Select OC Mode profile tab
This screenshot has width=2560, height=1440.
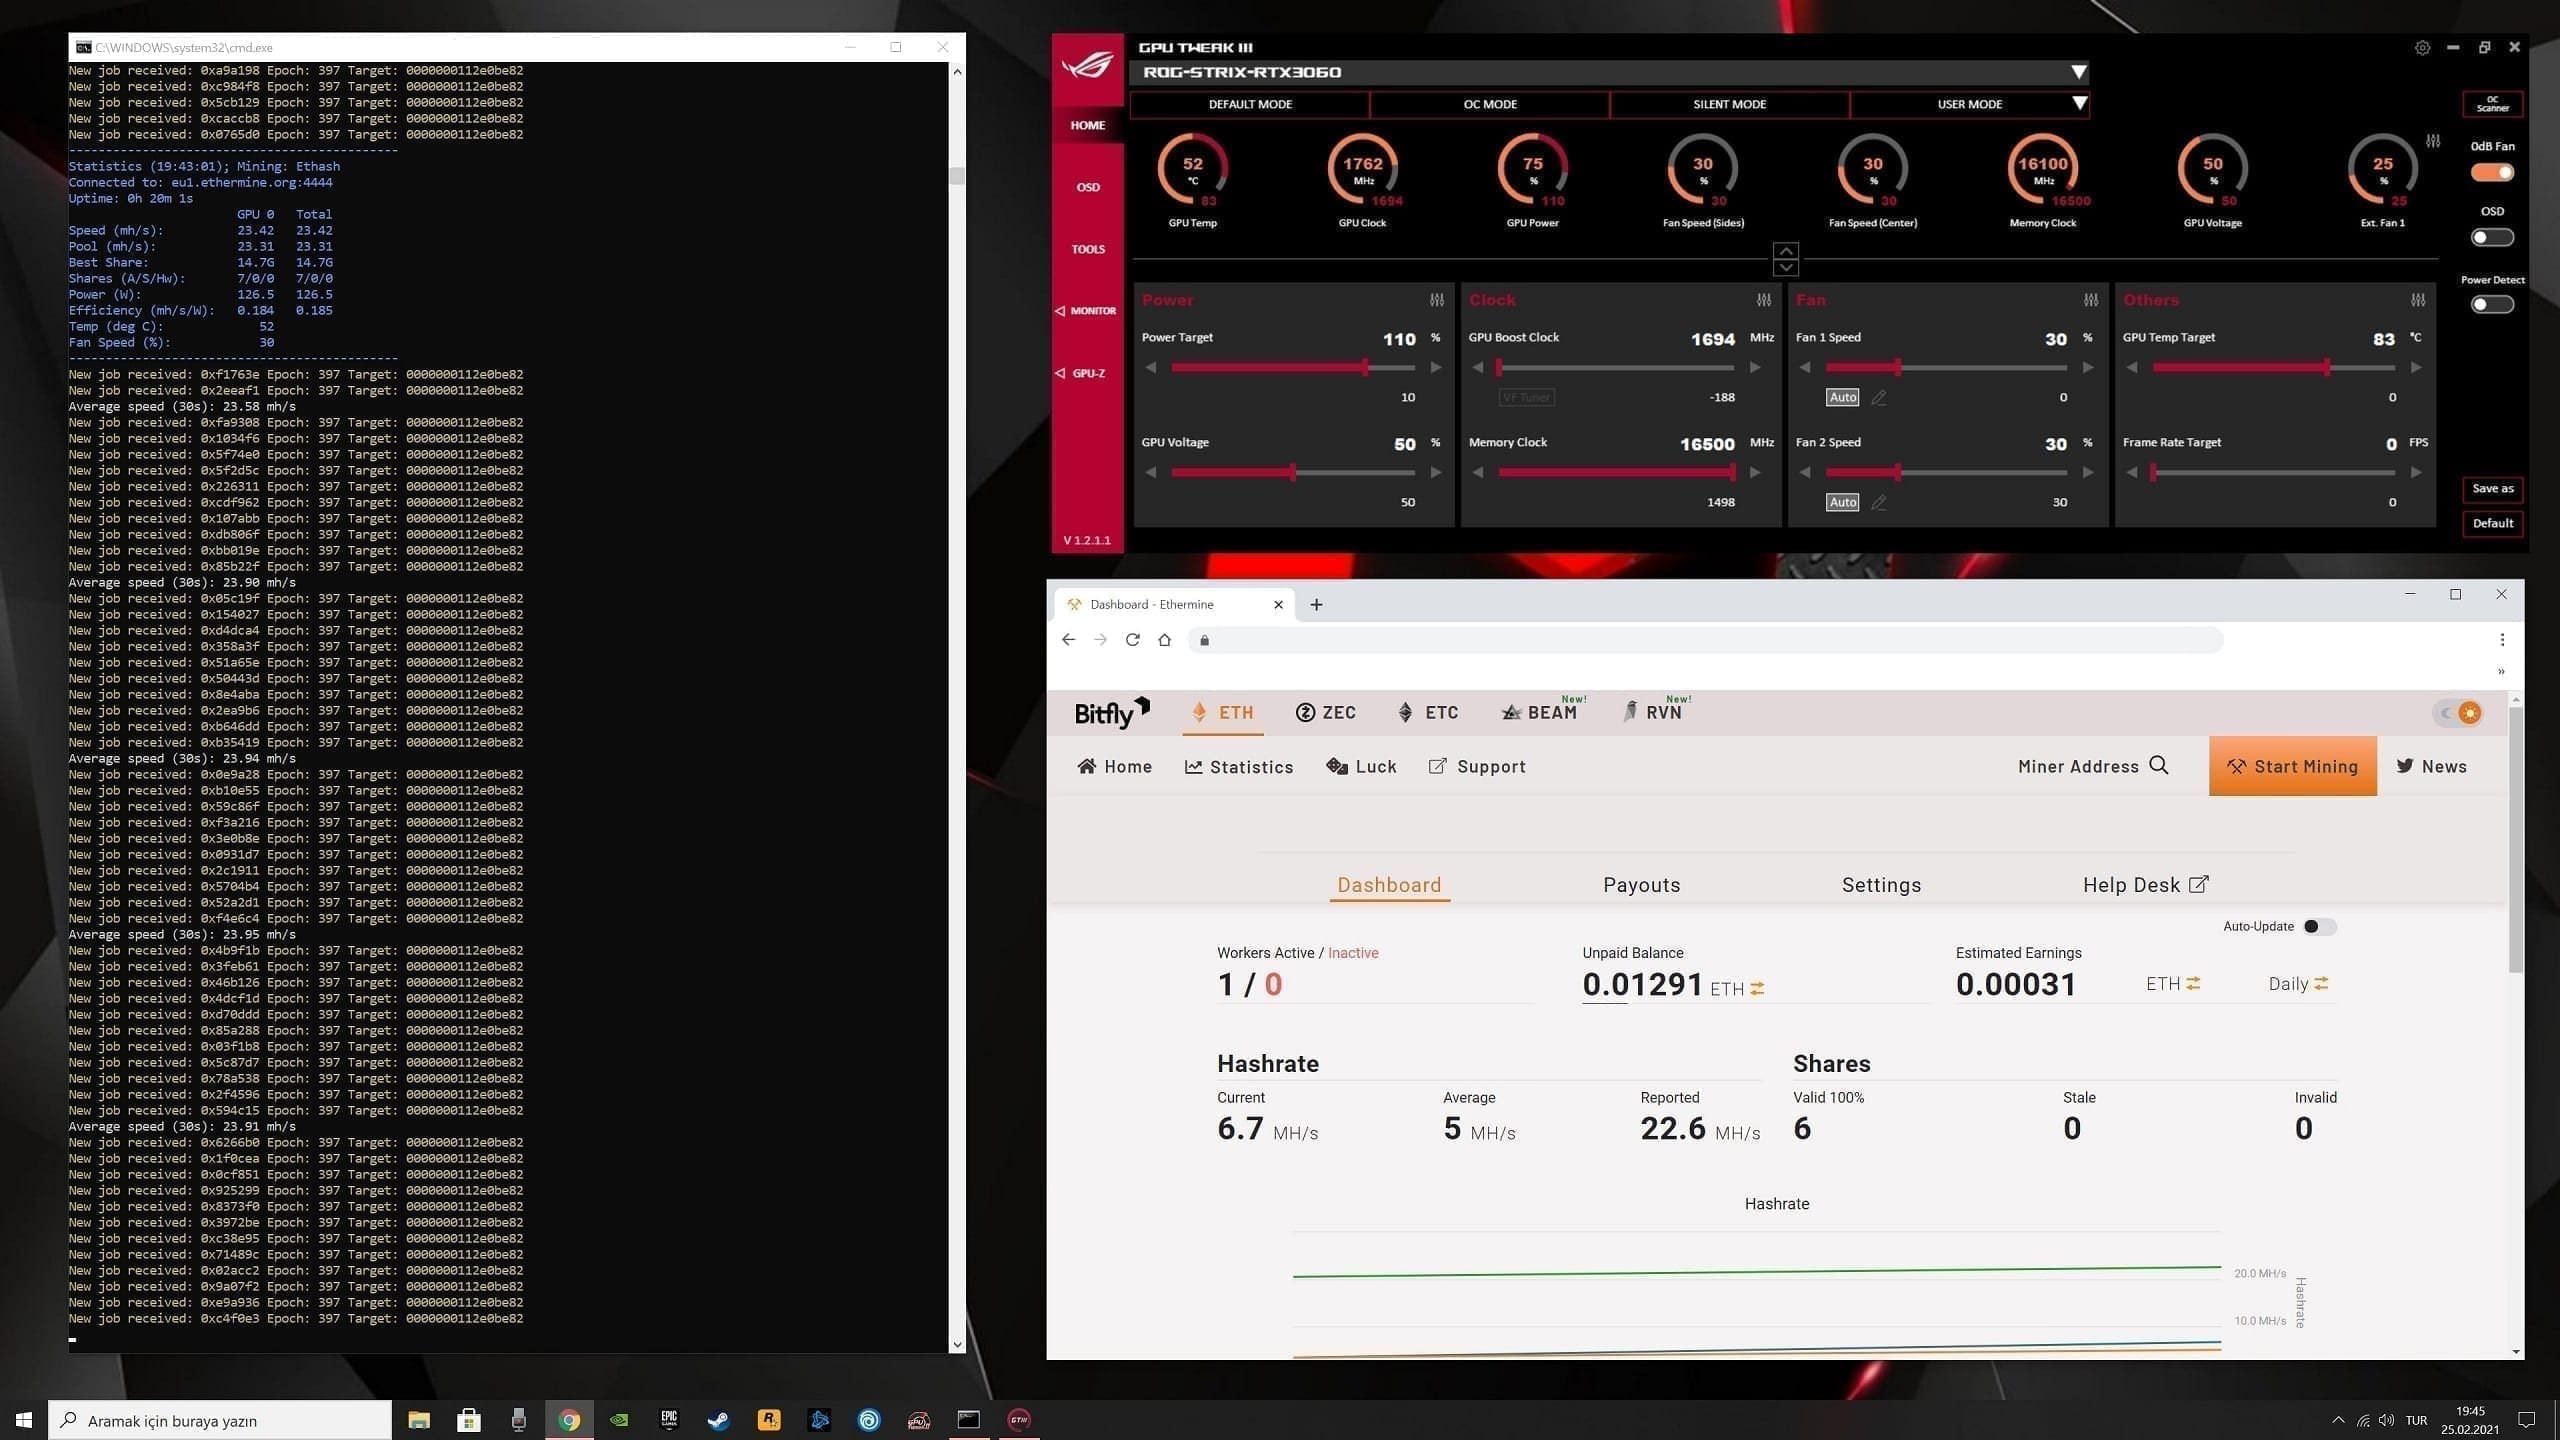coord(1490,104)
